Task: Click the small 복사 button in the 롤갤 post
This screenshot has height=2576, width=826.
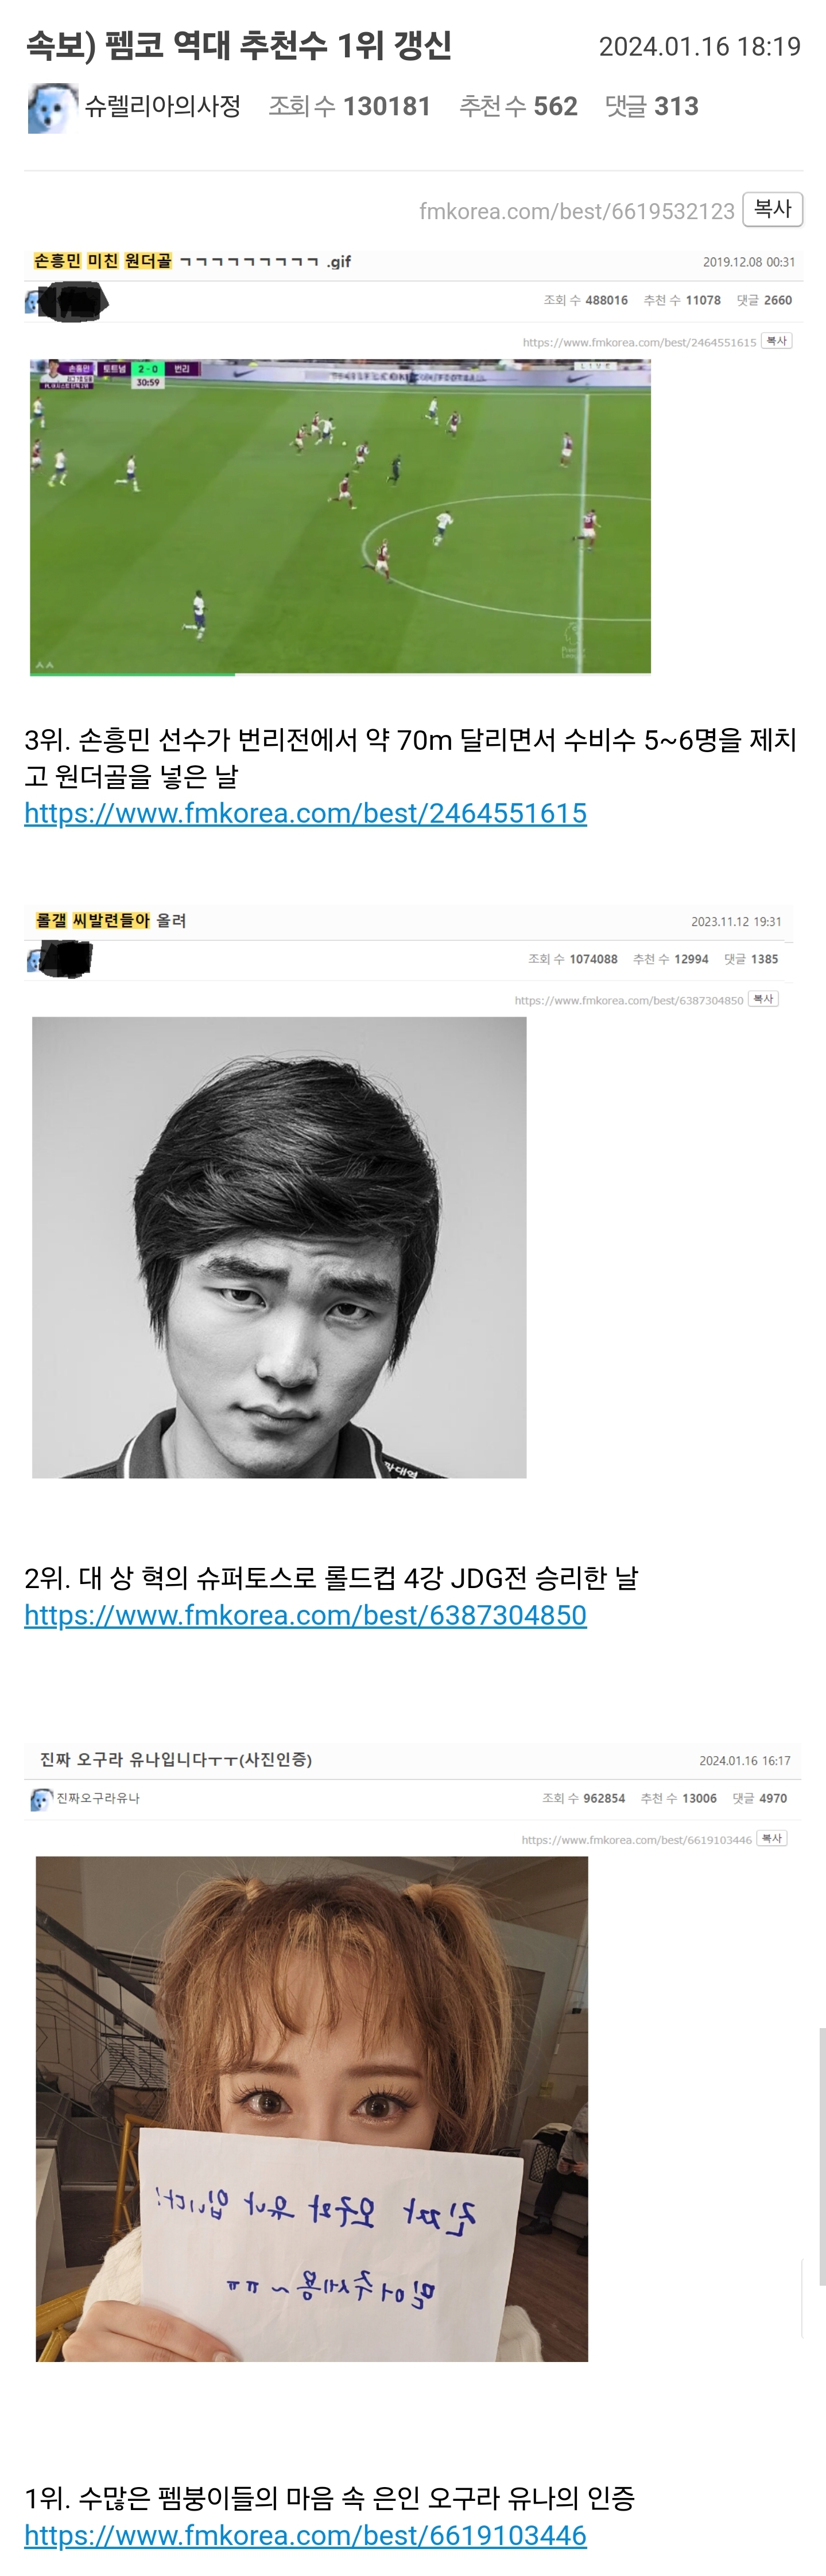Action: [764, 999]
